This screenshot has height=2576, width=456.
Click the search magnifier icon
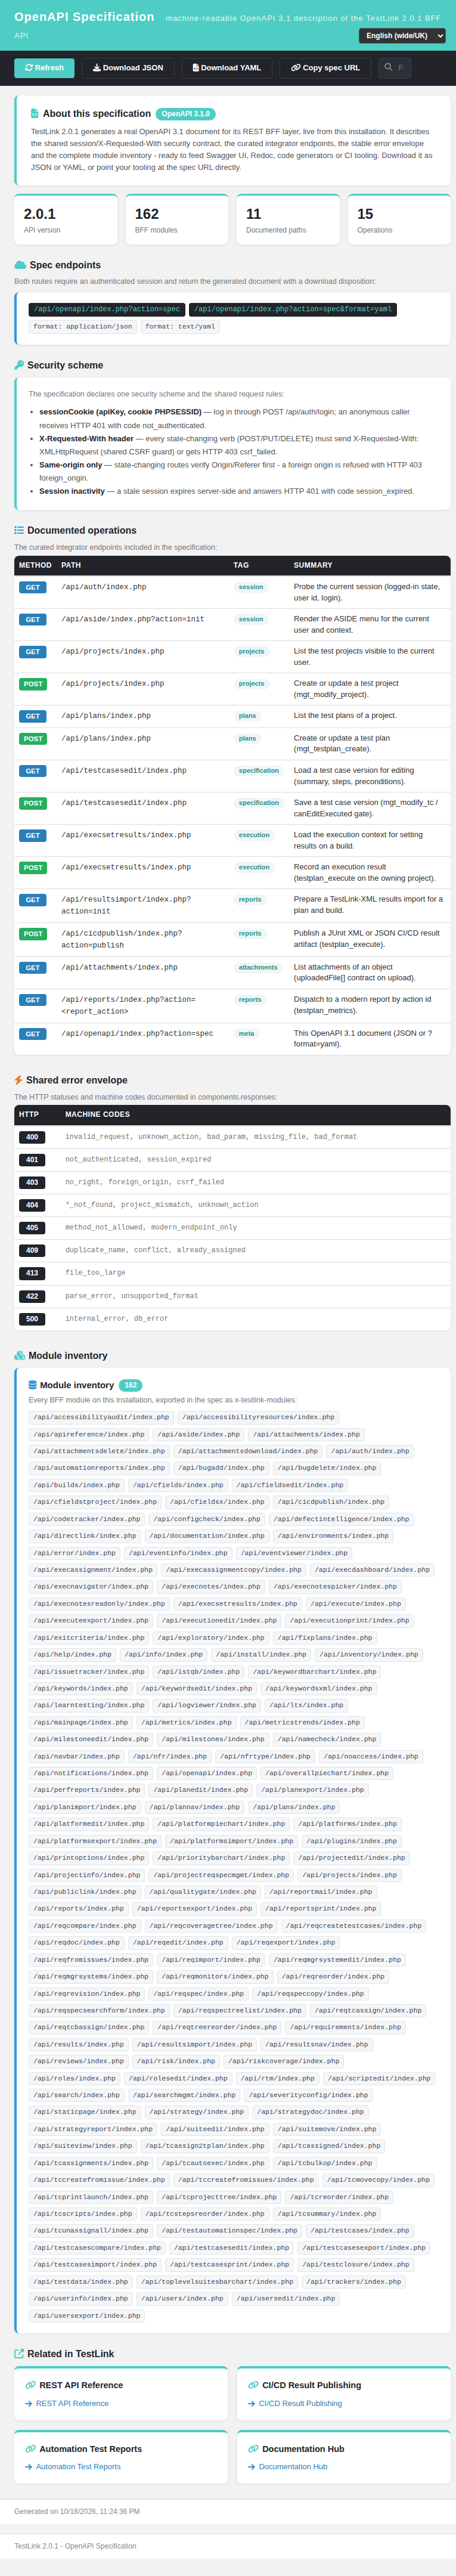(388, 68)
